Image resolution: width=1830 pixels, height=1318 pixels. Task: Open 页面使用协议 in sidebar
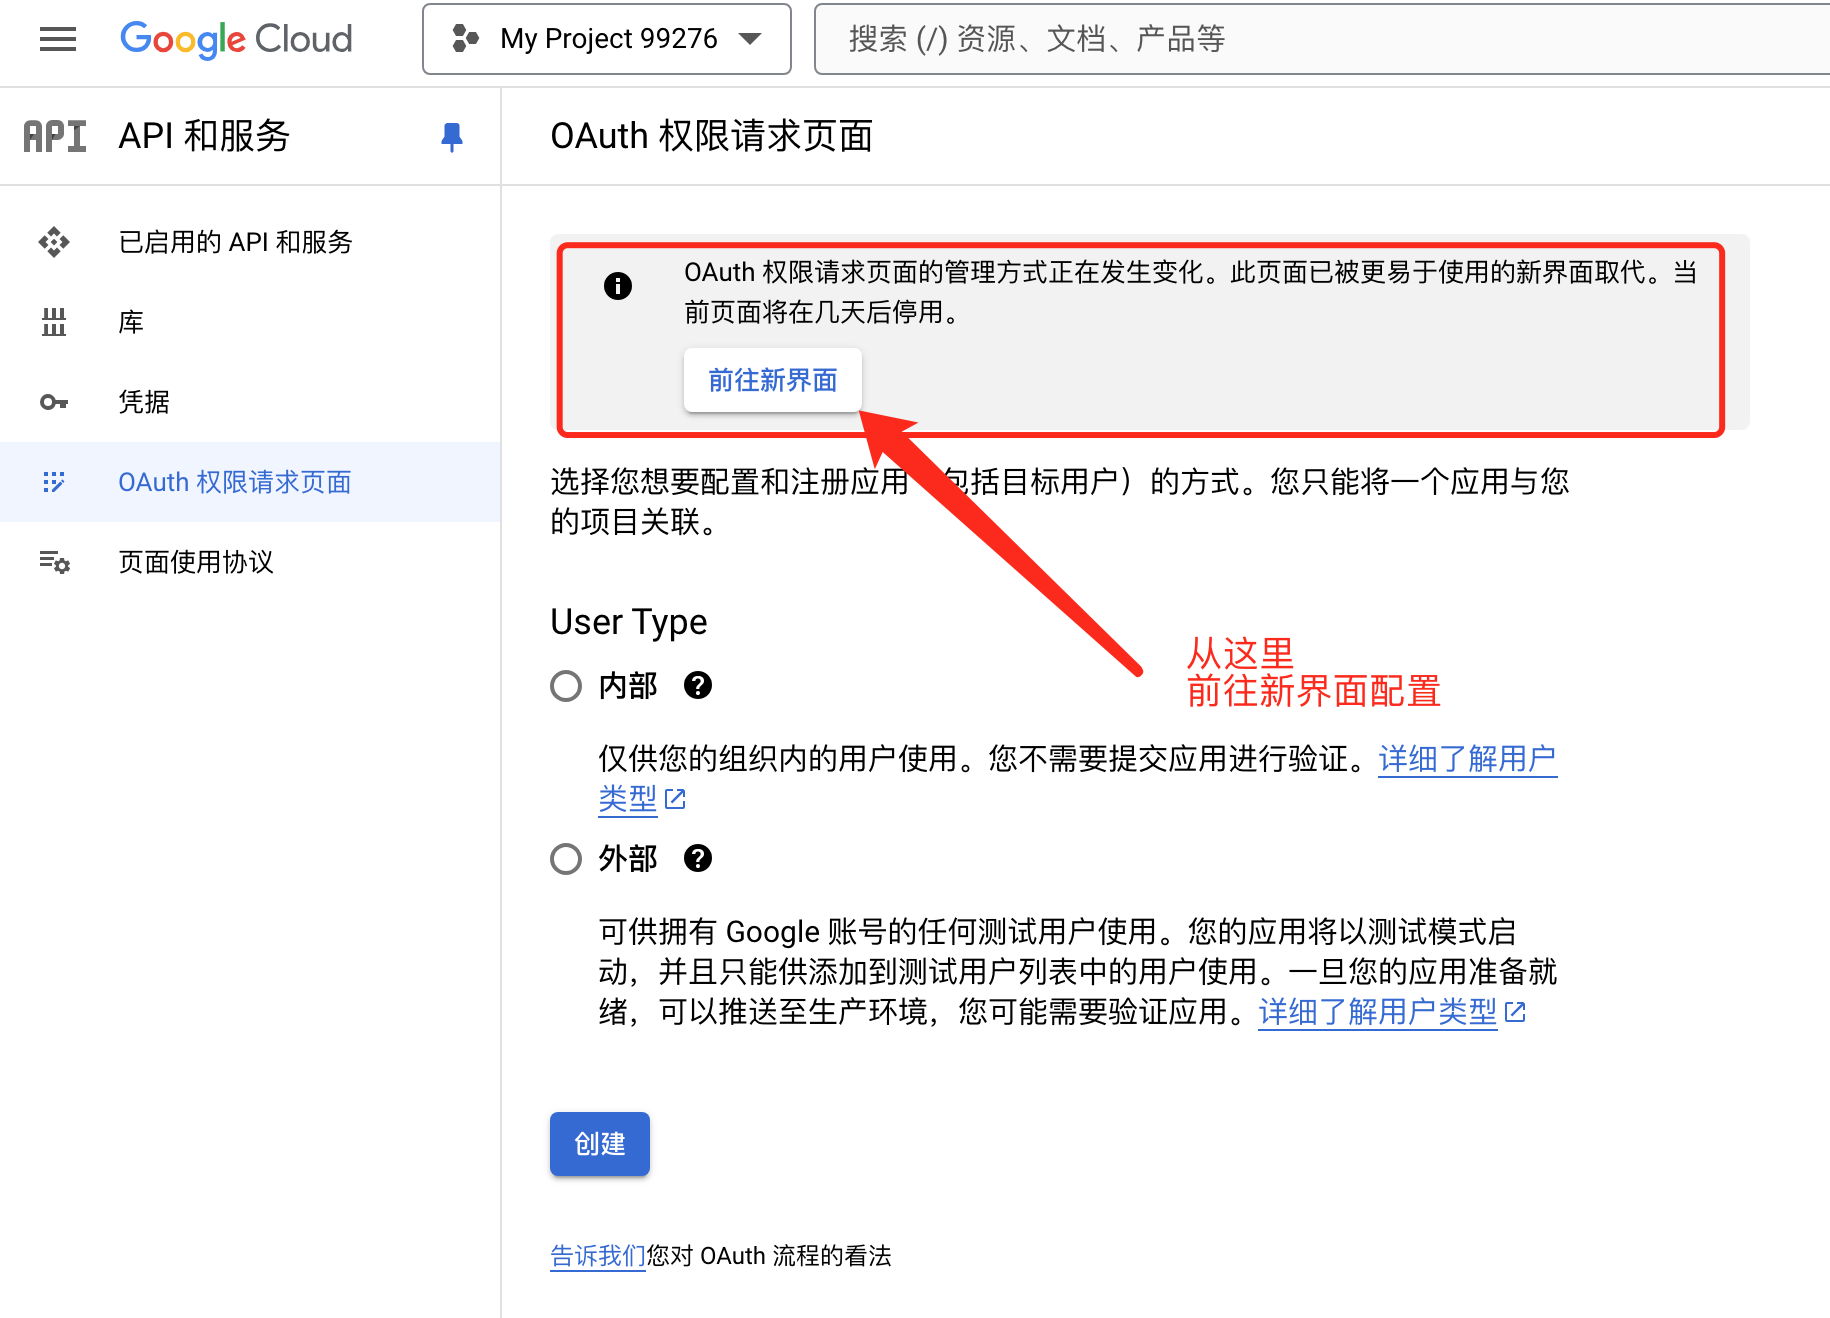pyautogui.click(x=250, y=562)
